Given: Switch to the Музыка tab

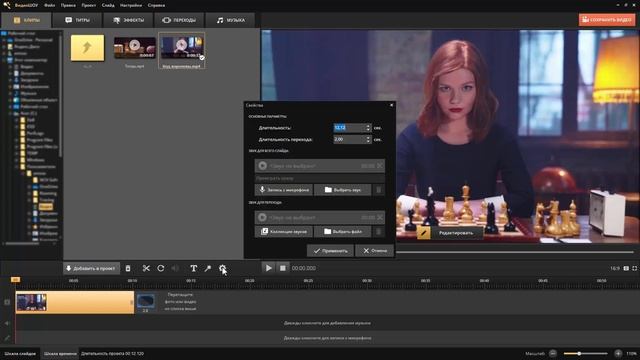Looking at the screenshot, I should tap(230, 20).
